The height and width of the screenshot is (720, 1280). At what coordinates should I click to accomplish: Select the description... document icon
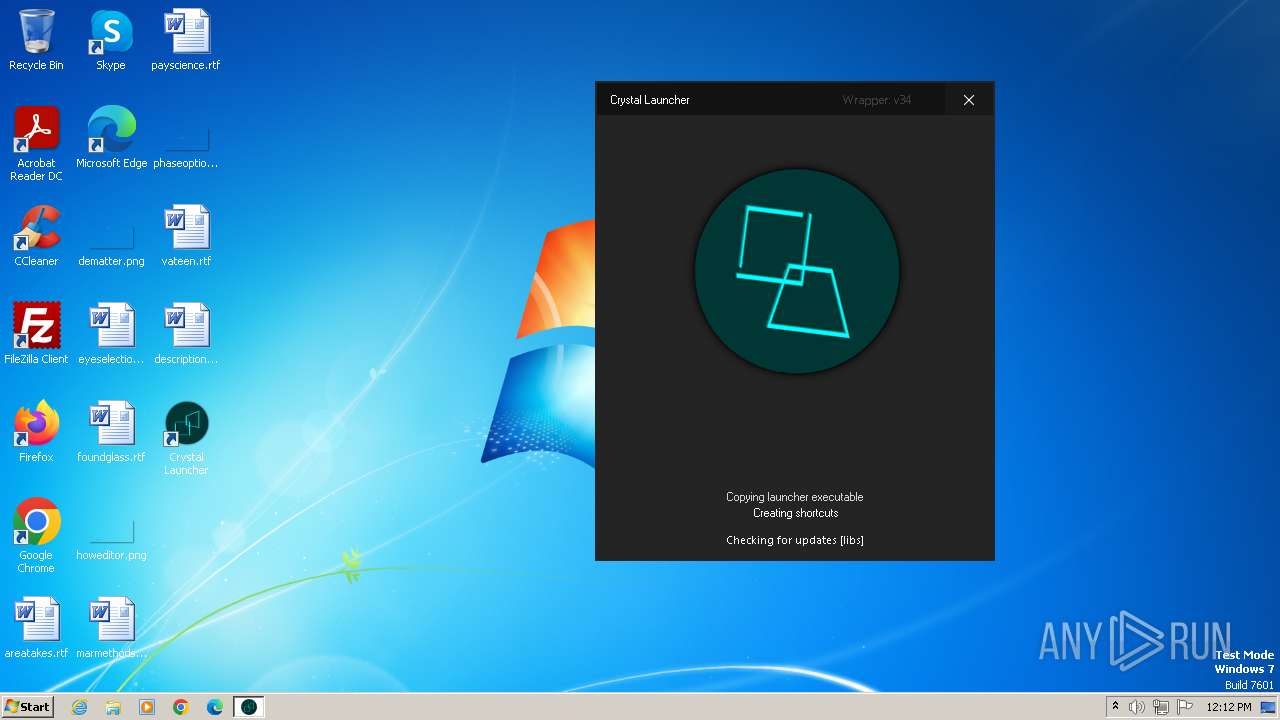pyautogui.click(x=186, y=334)
